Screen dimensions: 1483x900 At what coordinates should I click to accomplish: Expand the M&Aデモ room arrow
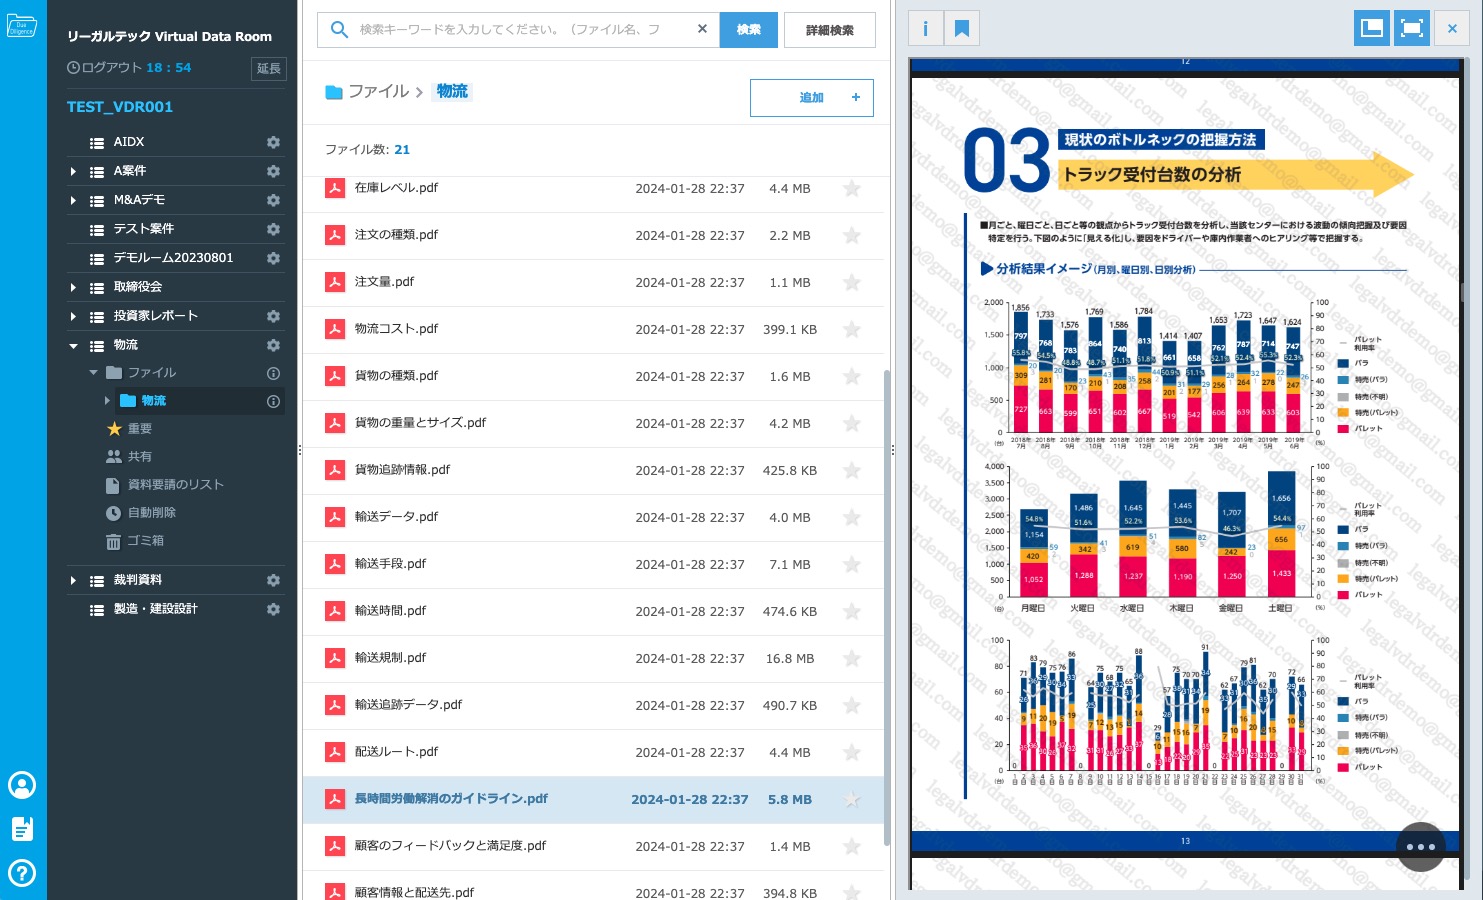click(73, 201)
